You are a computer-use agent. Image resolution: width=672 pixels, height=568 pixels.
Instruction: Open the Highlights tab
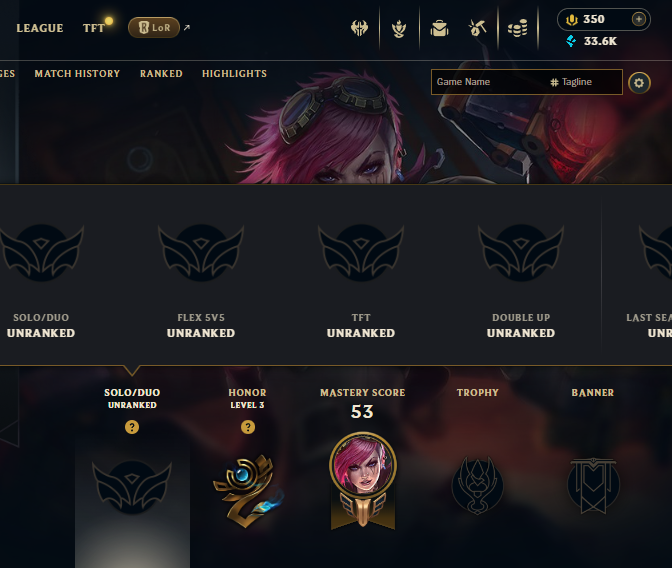coord(234,74)
